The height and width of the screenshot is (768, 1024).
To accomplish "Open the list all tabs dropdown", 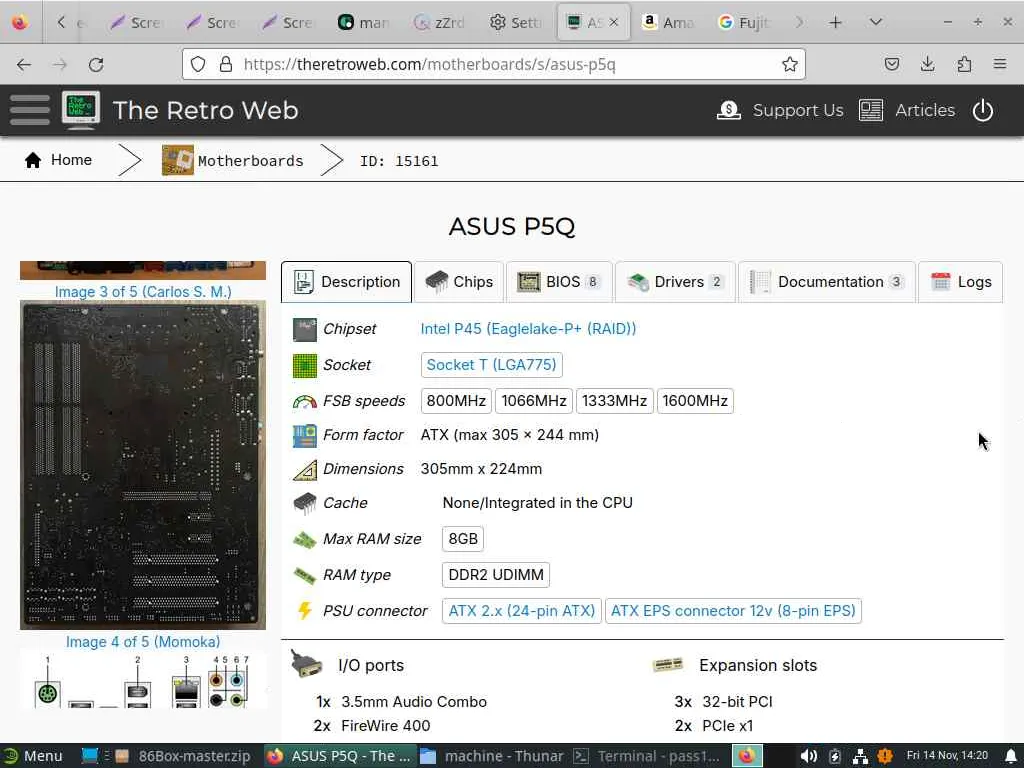I will [x=876, y=22].
